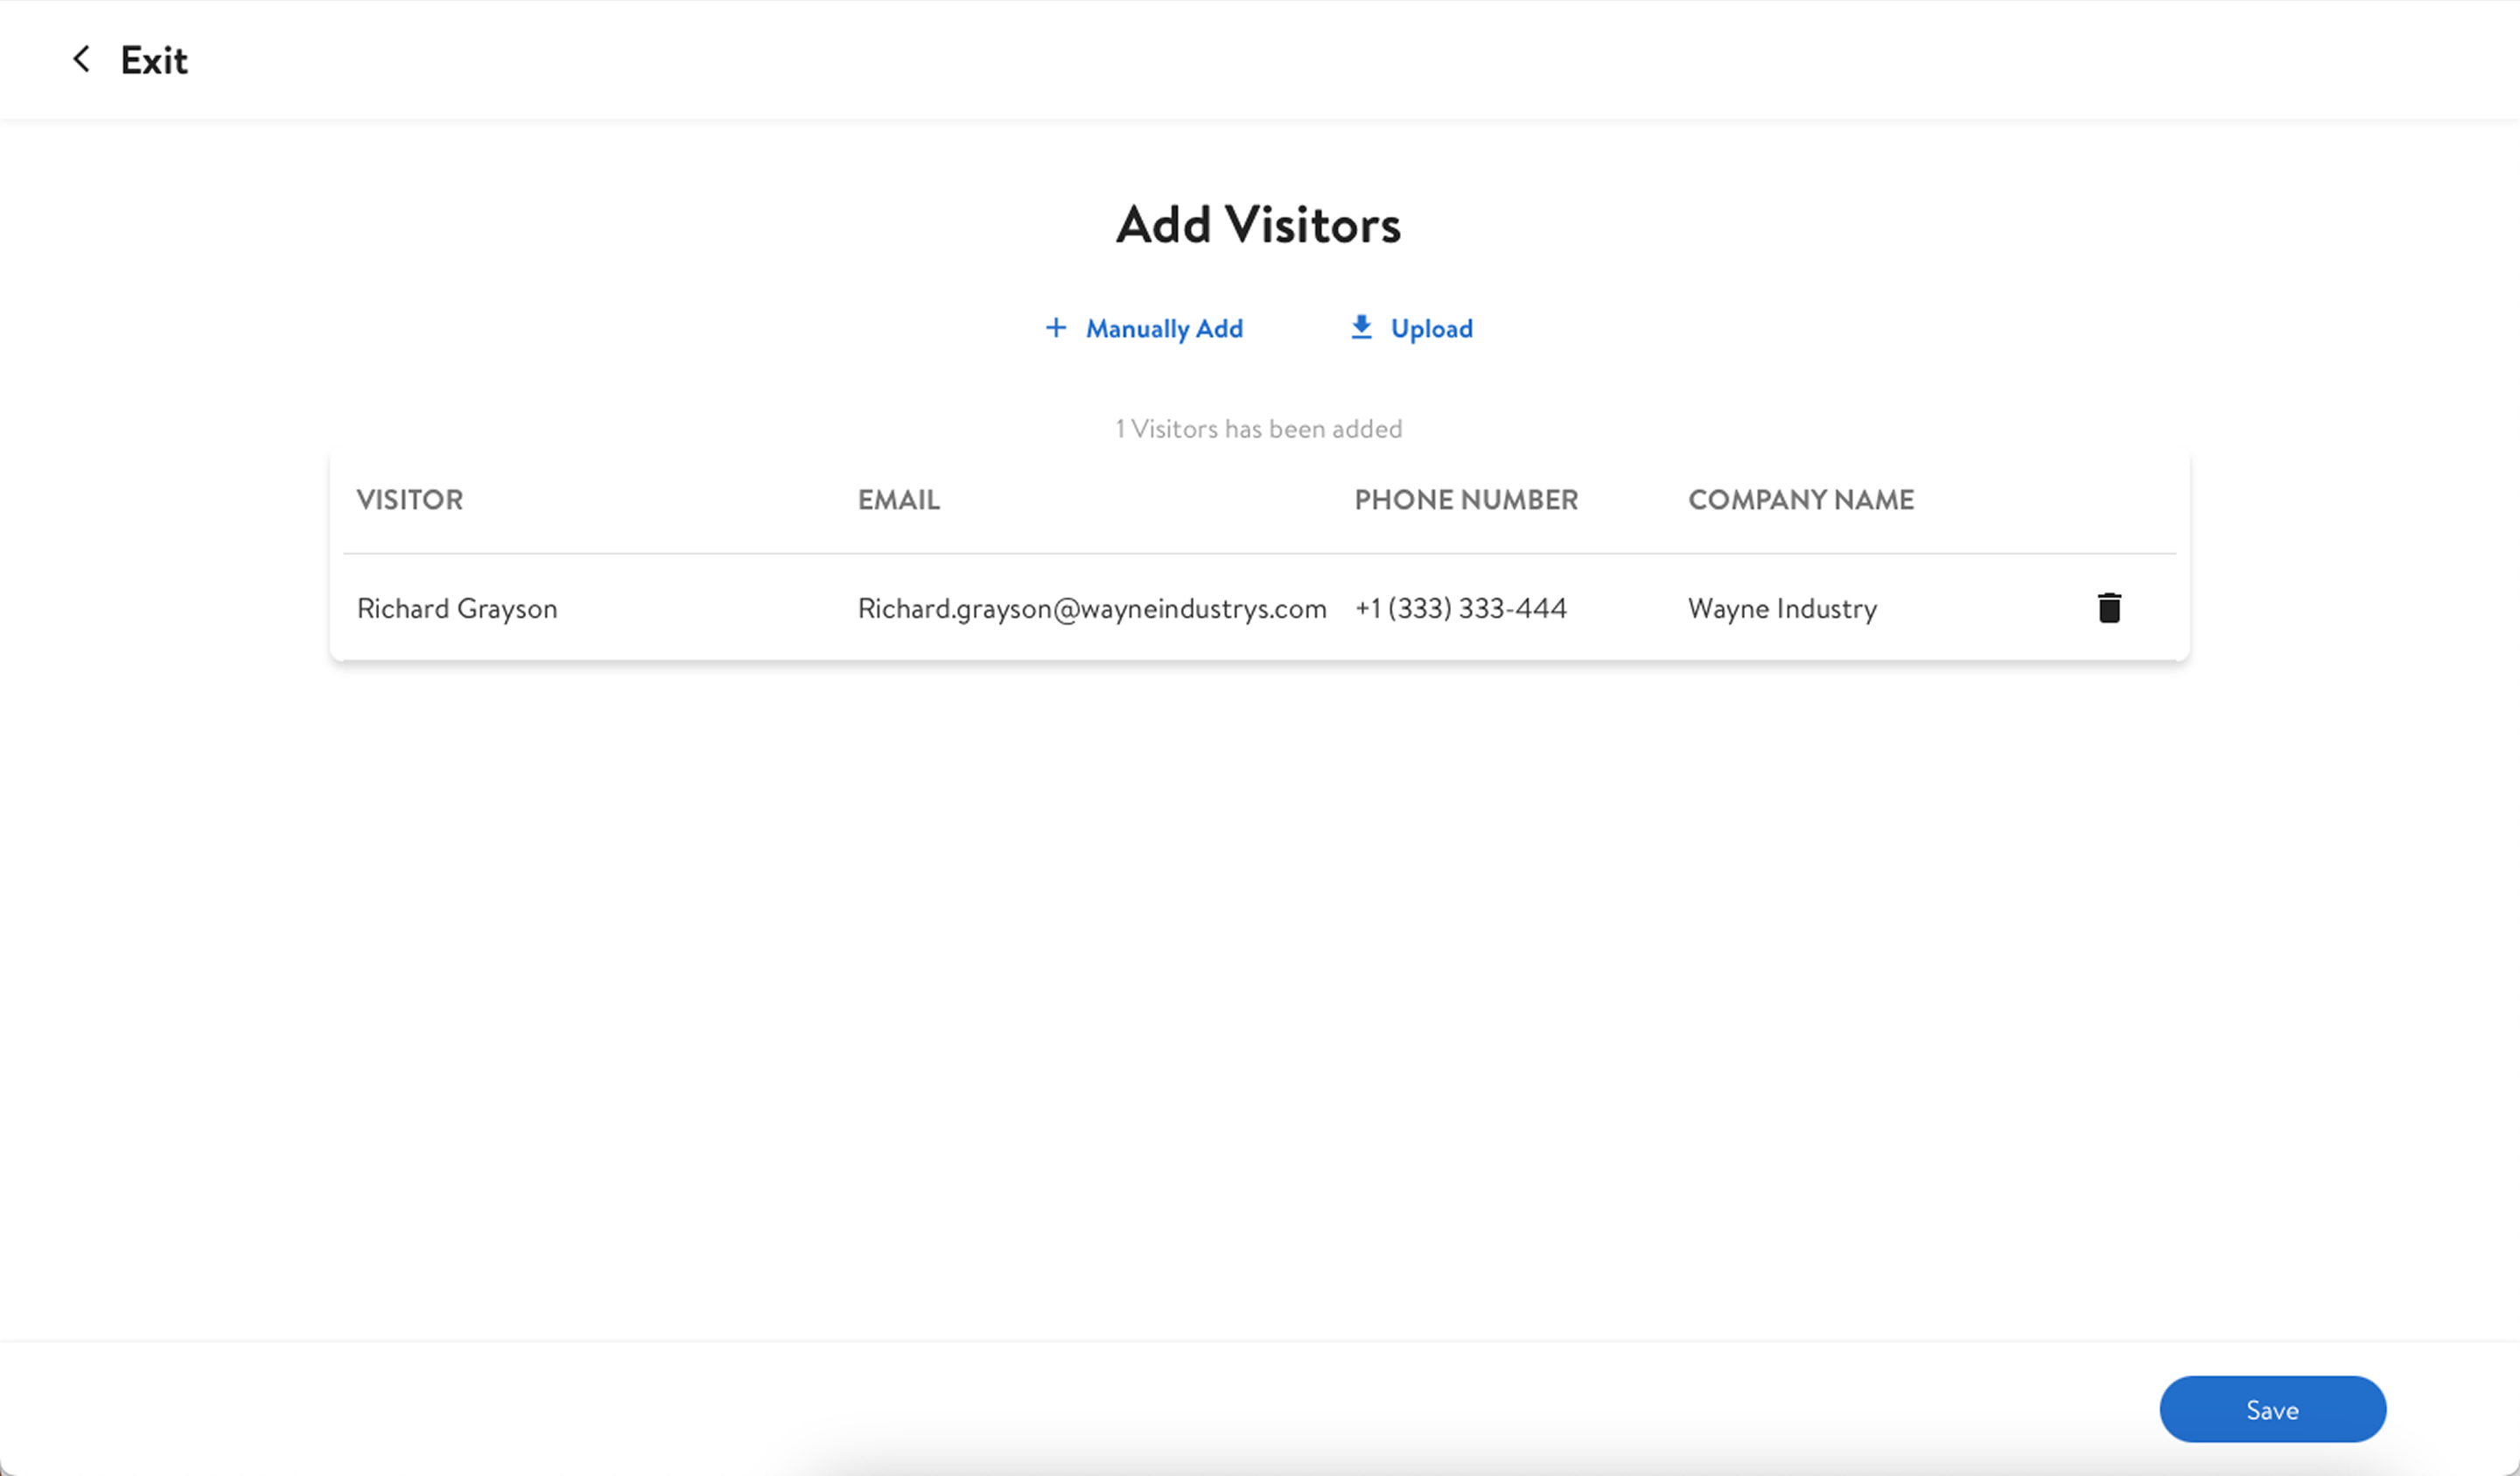Open the Manually Add visitor link
The height and width of the screenshot is (1476, 2520).
[1164, 328]
